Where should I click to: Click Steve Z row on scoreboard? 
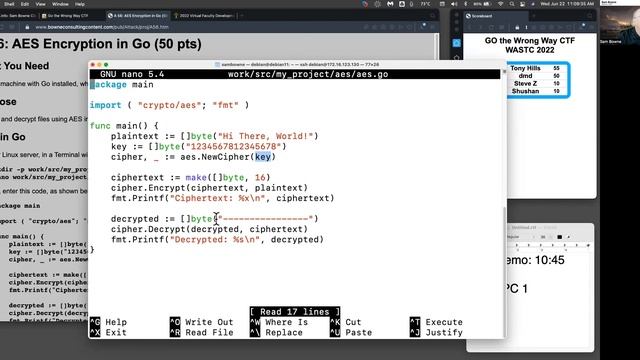click(x=535, y=83)
